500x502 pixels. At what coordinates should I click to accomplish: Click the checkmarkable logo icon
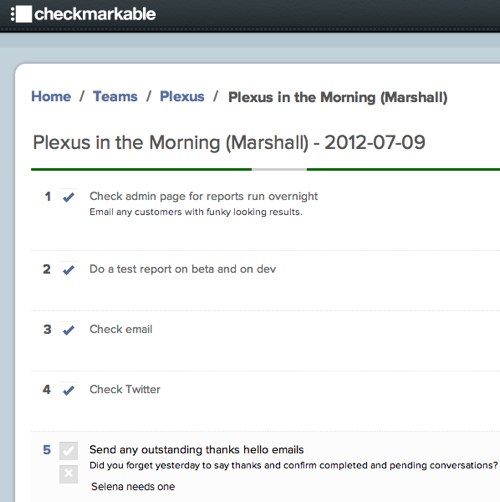pos(21,14)
